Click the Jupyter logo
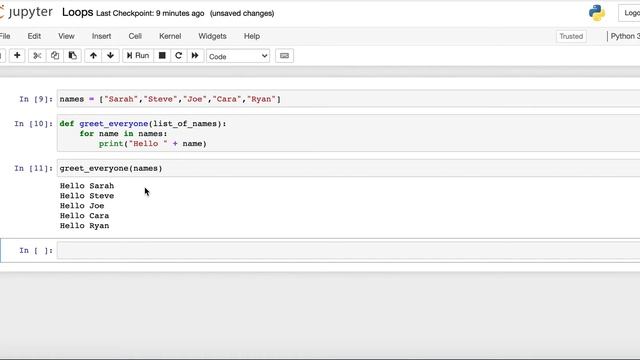 [27, 13]
